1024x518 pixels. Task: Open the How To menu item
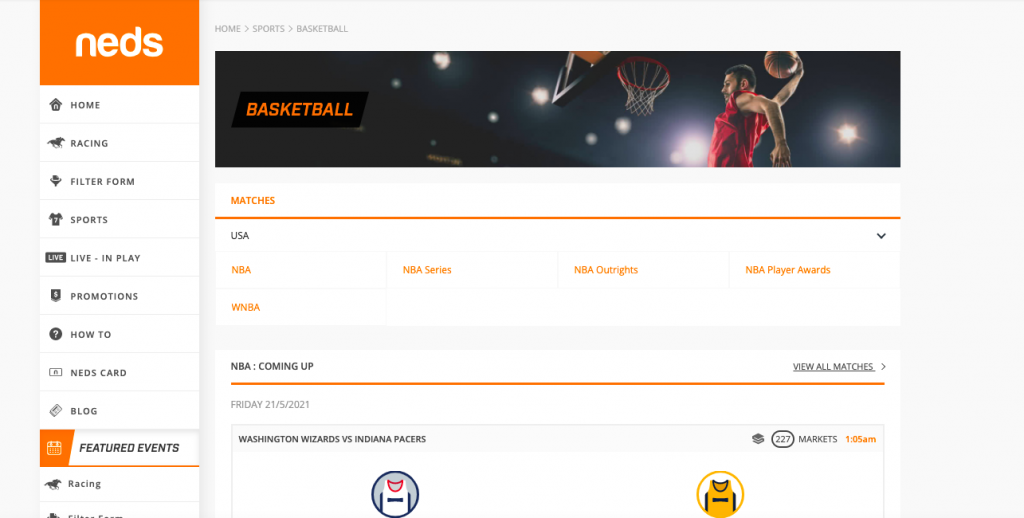tap(120, 334)
